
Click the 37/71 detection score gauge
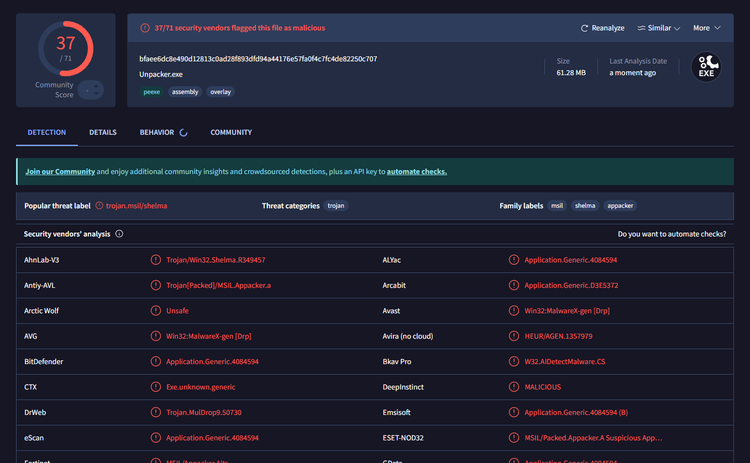(66, 48)
